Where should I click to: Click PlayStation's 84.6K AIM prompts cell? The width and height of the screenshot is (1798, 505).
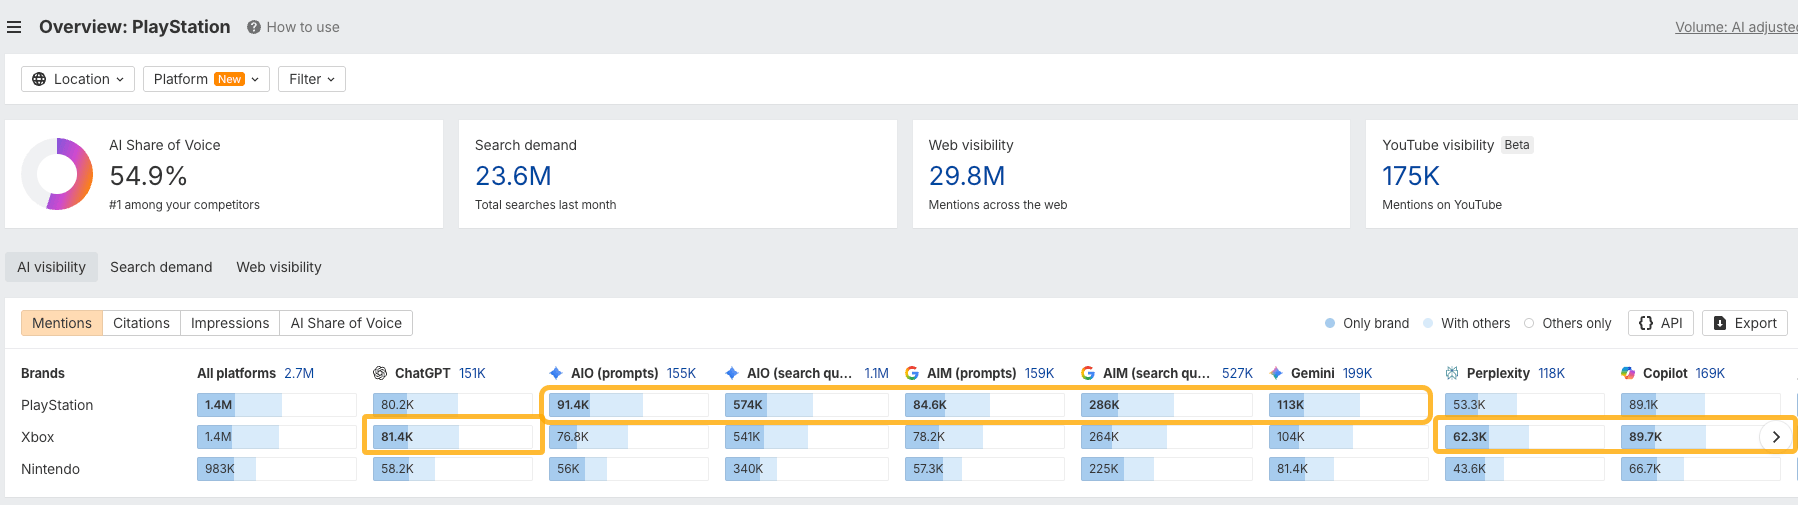pyautogui.click(x=985, y=405)
